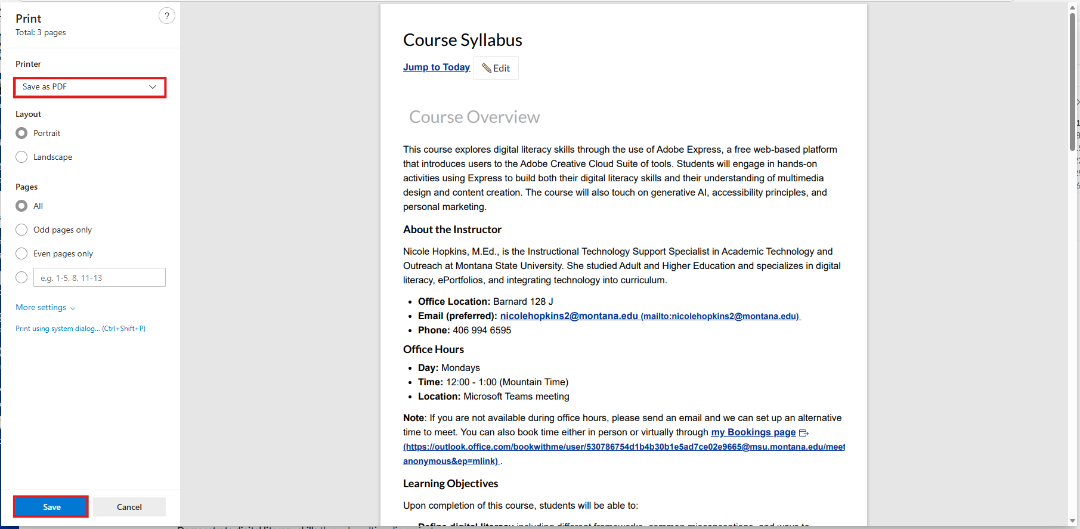Select Portrait layout
This screenshot has width=1080, height=529.
pyautogui.click(x=22, y=133)
